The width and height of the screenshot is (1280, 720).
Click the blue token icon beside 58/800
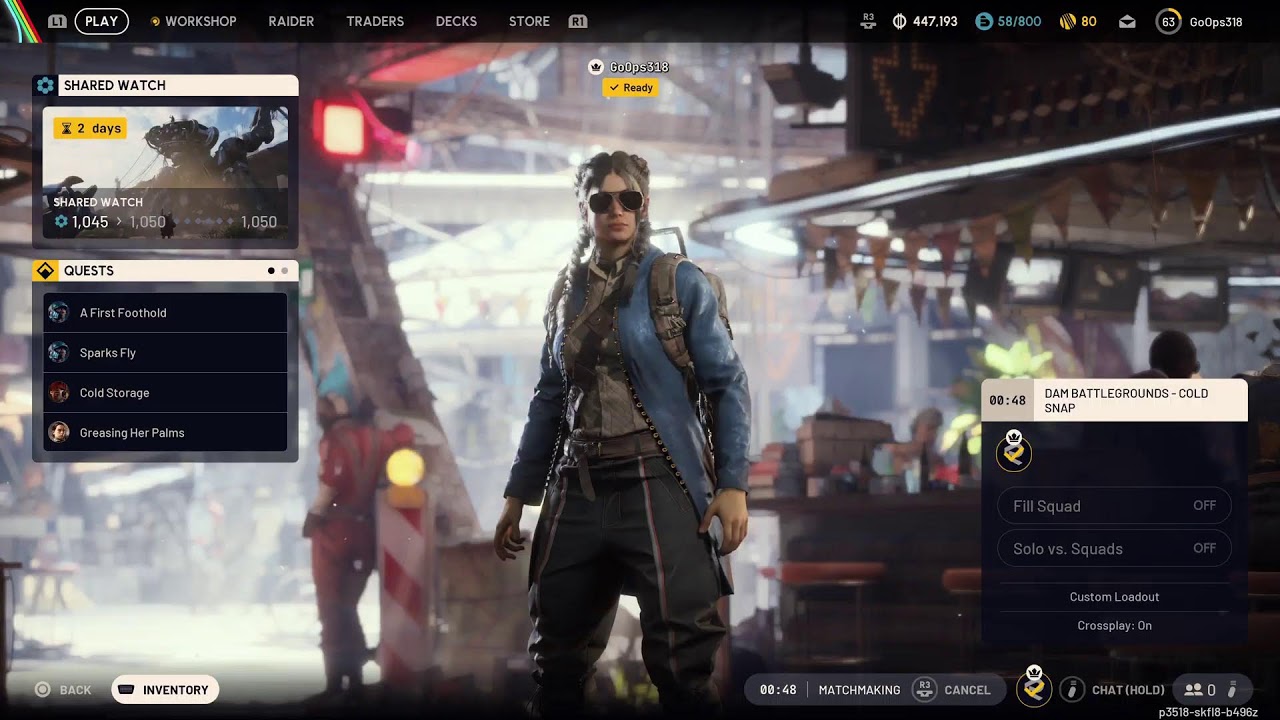click(984, 21)
